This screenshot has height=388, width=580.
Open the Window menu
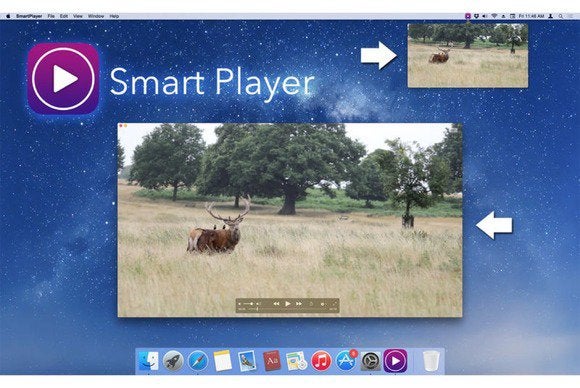96,16
